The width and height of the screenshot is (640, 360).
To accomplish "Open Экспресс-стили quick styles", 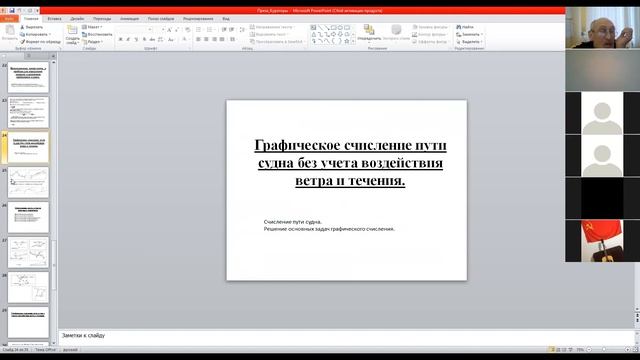I will tap(396, 33).
